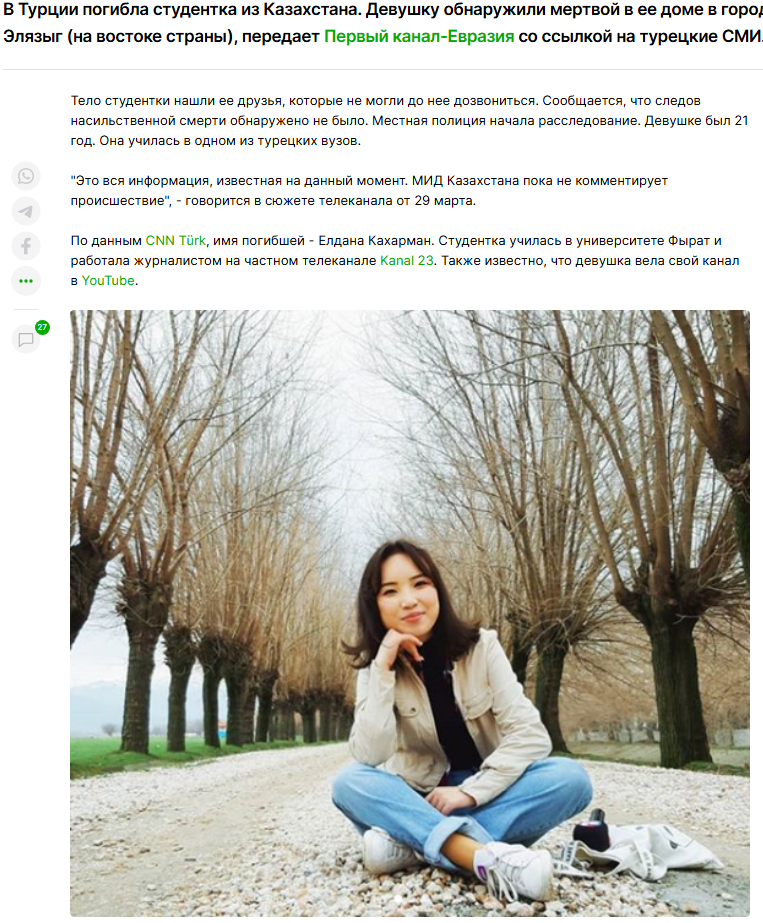Open the Первый канал-Евразия source link
The image size is (763, 923).
coord(419,36)
